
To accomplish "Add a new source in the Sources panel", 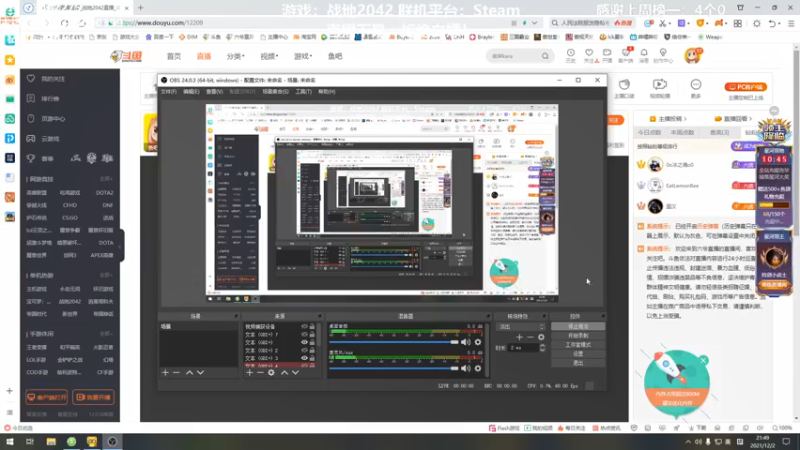I will (249, 372).
